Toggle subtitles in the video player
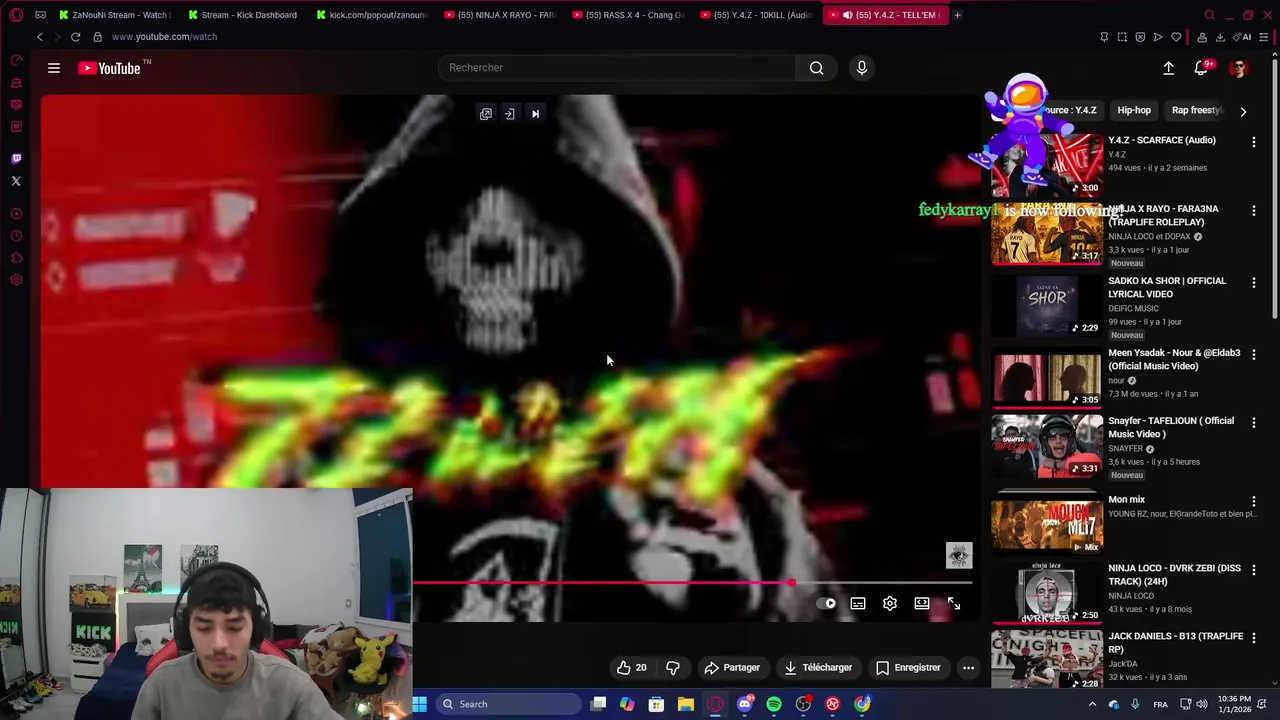The image size is (1280, 720). point(858,604)
